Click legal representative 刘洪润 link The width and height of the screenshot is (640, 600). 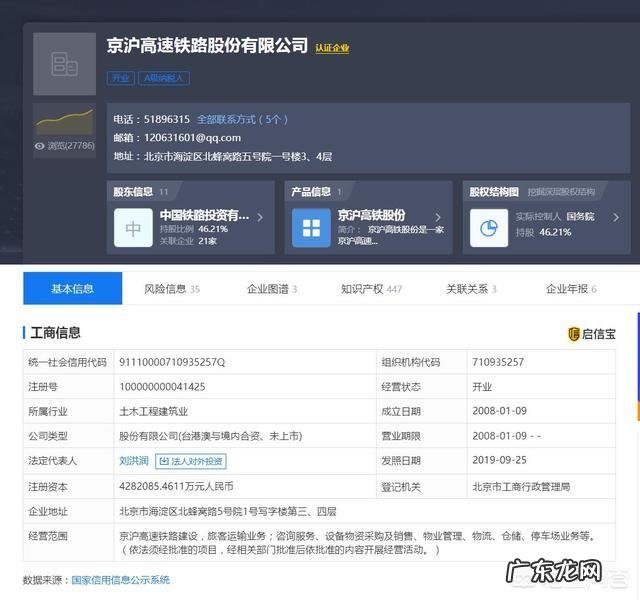click(134, 461)
